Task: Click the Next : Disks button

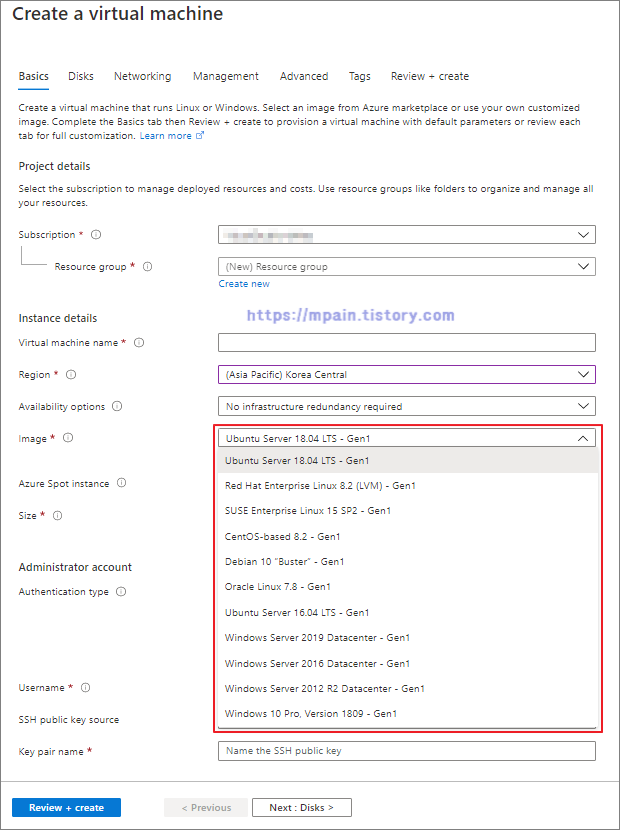Action: coord(302,807)
